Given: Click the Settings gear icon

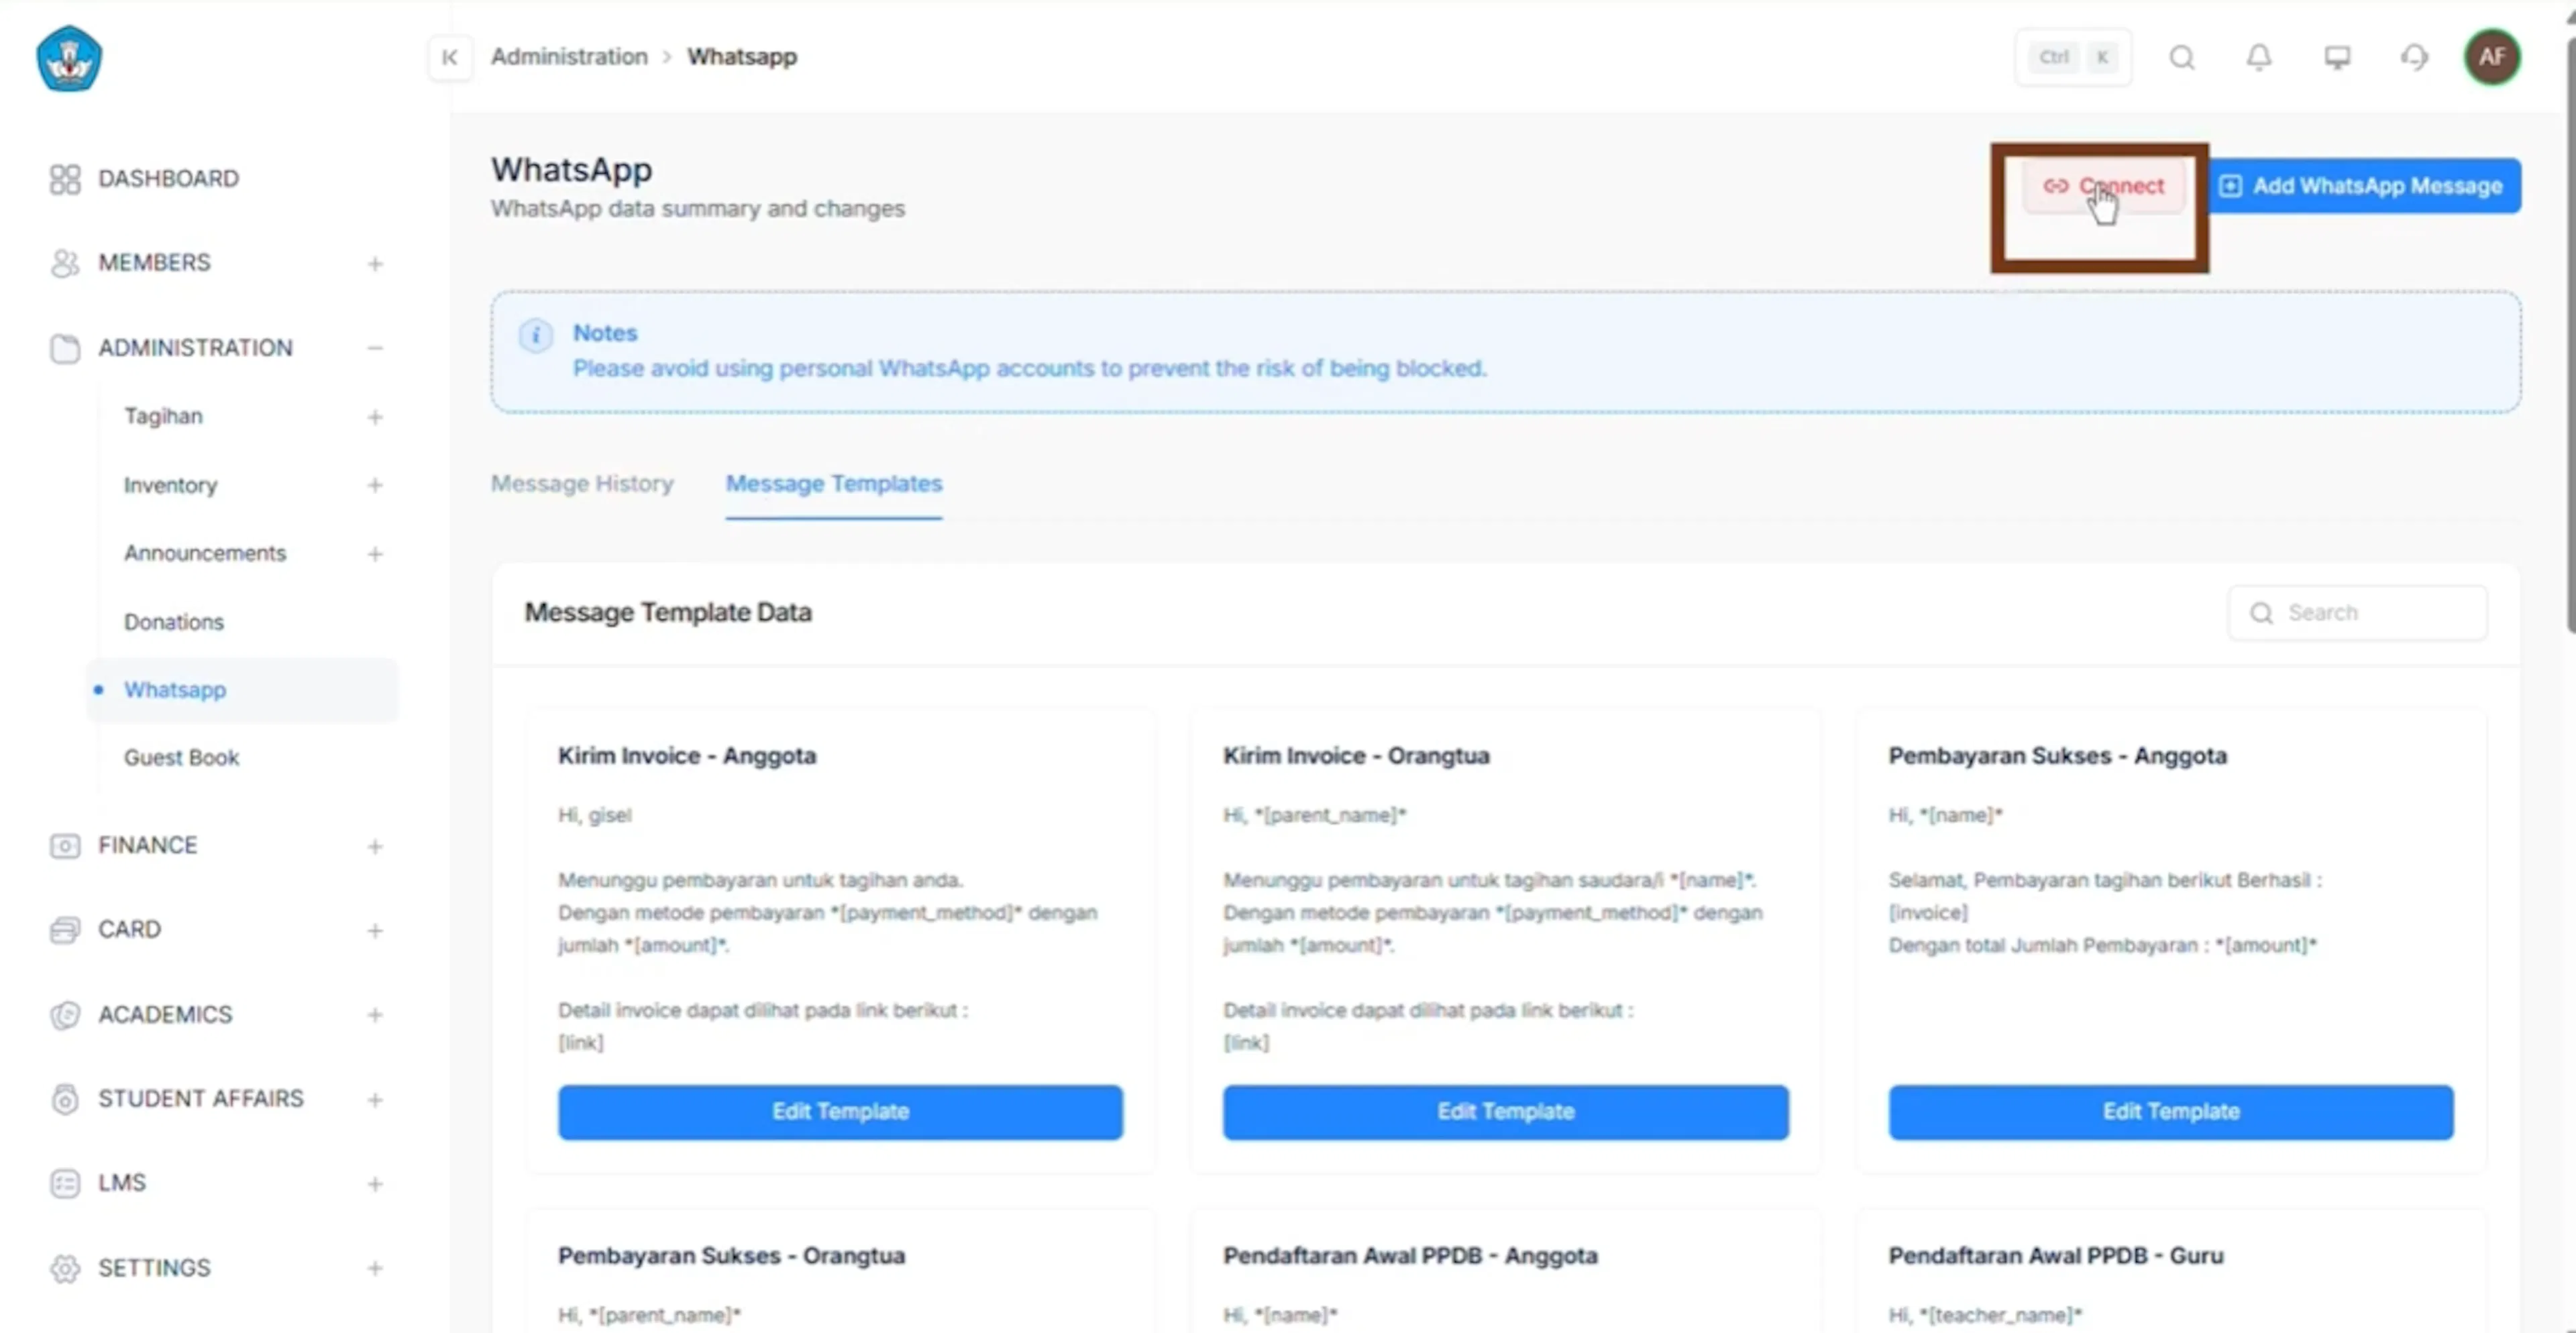Looking at the screenshot, I should coord(65,1268).
